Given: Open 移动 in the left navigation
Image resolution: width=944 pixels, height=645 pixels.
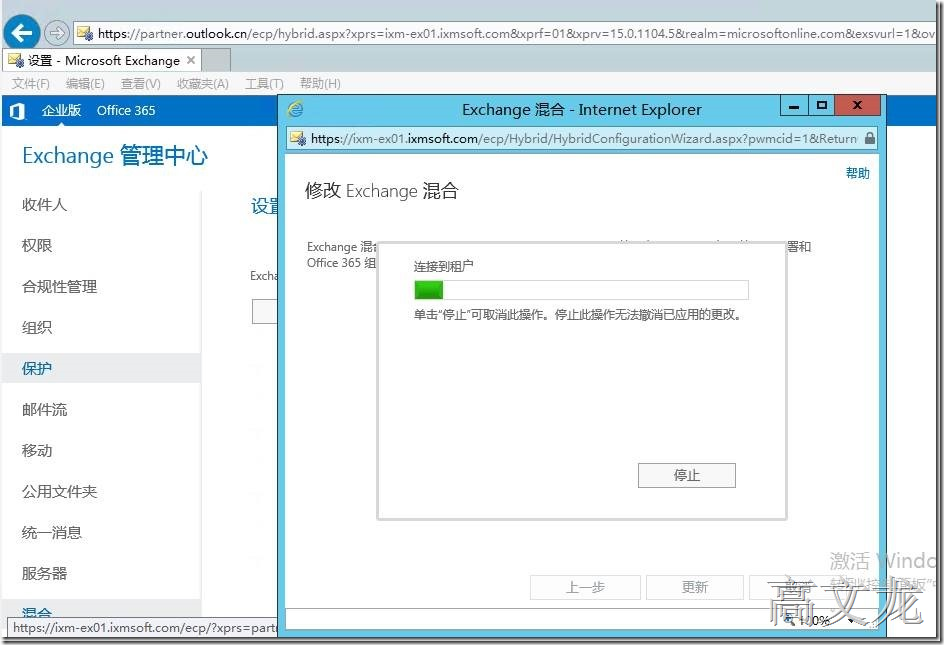Looking at the screenshot, I should click(x=37, y=450).
